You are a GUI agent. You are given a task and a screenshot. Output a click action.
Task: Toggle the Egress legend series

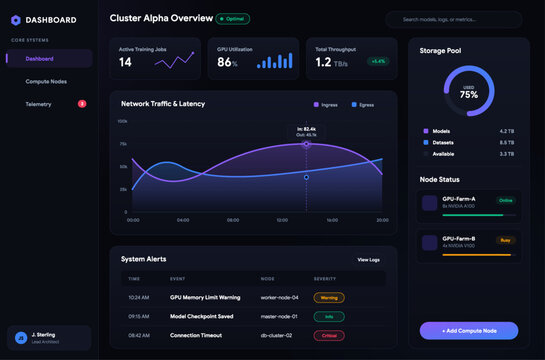(x=363, y=105)
